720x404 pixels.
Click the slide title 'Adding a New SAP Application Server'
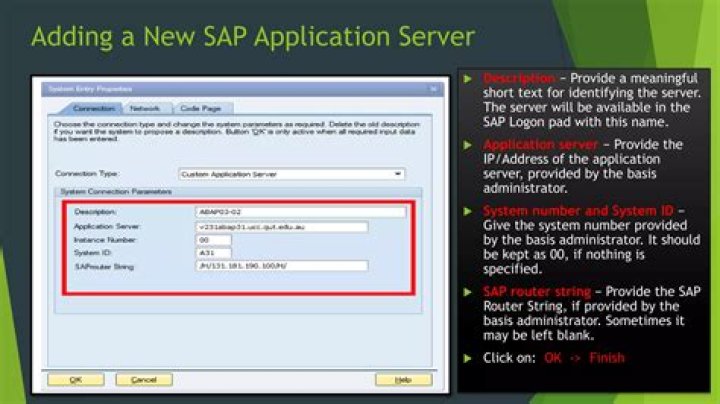point(253,36)
